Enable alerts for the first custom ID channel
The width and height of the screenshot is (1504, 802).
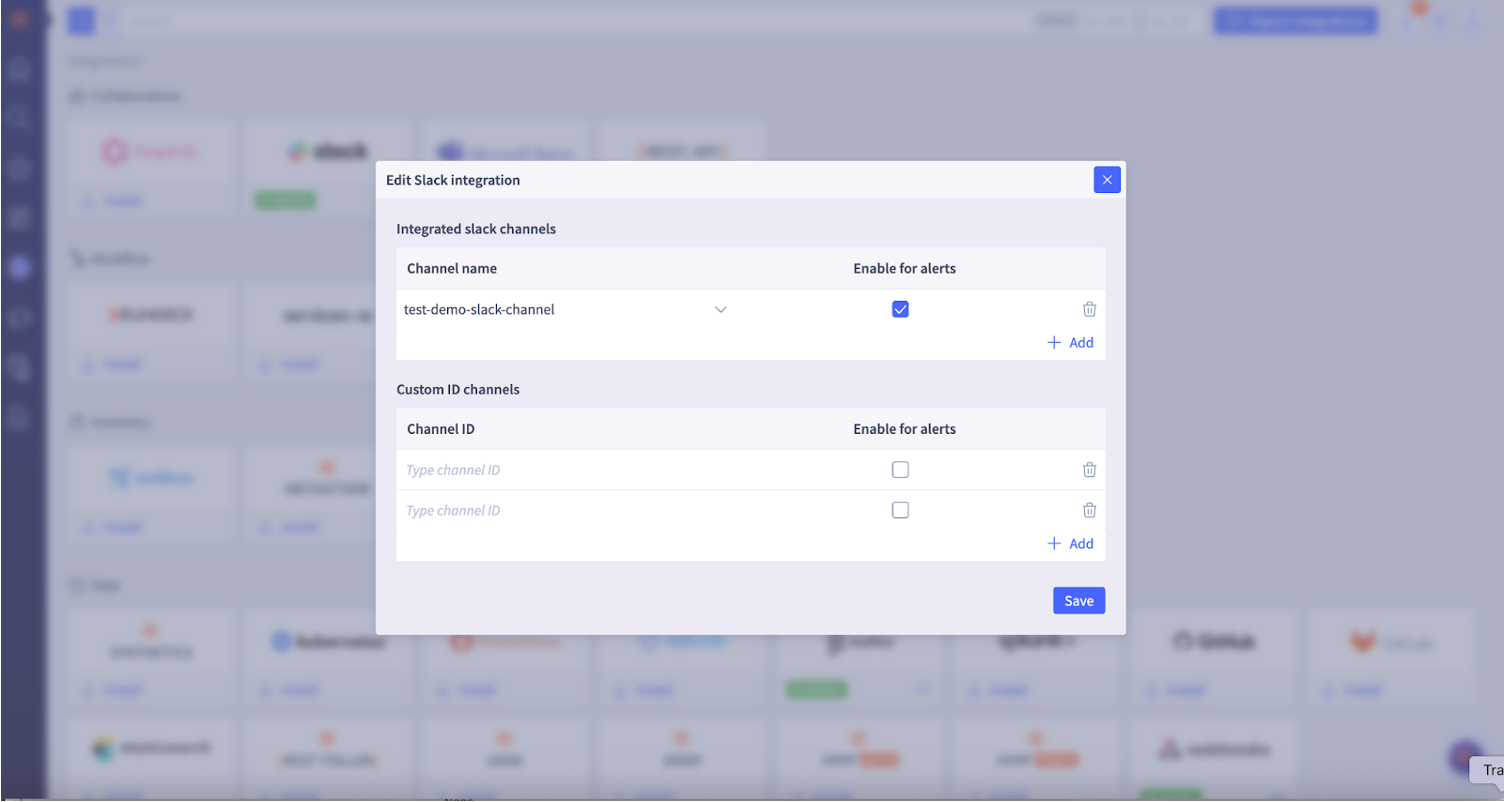click(899, 469)
